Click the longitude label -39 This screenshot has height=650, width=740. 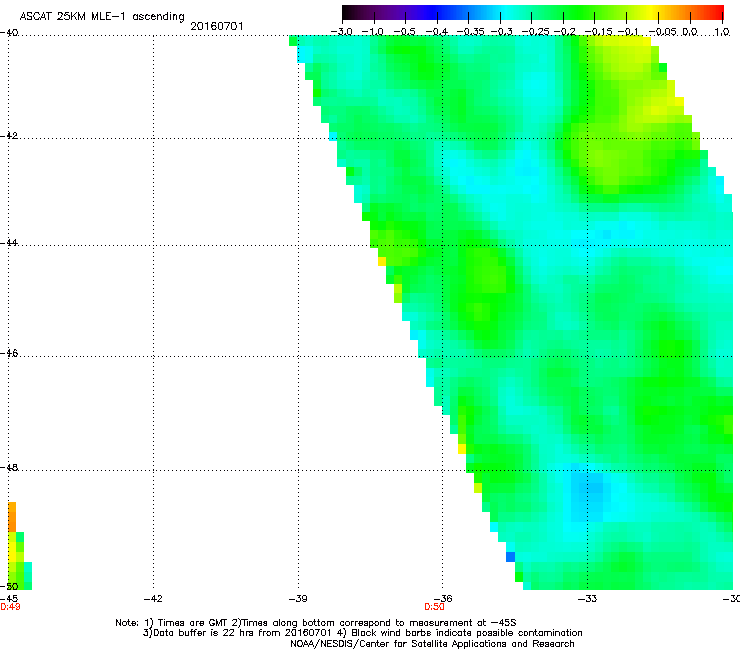coord(298,599)
